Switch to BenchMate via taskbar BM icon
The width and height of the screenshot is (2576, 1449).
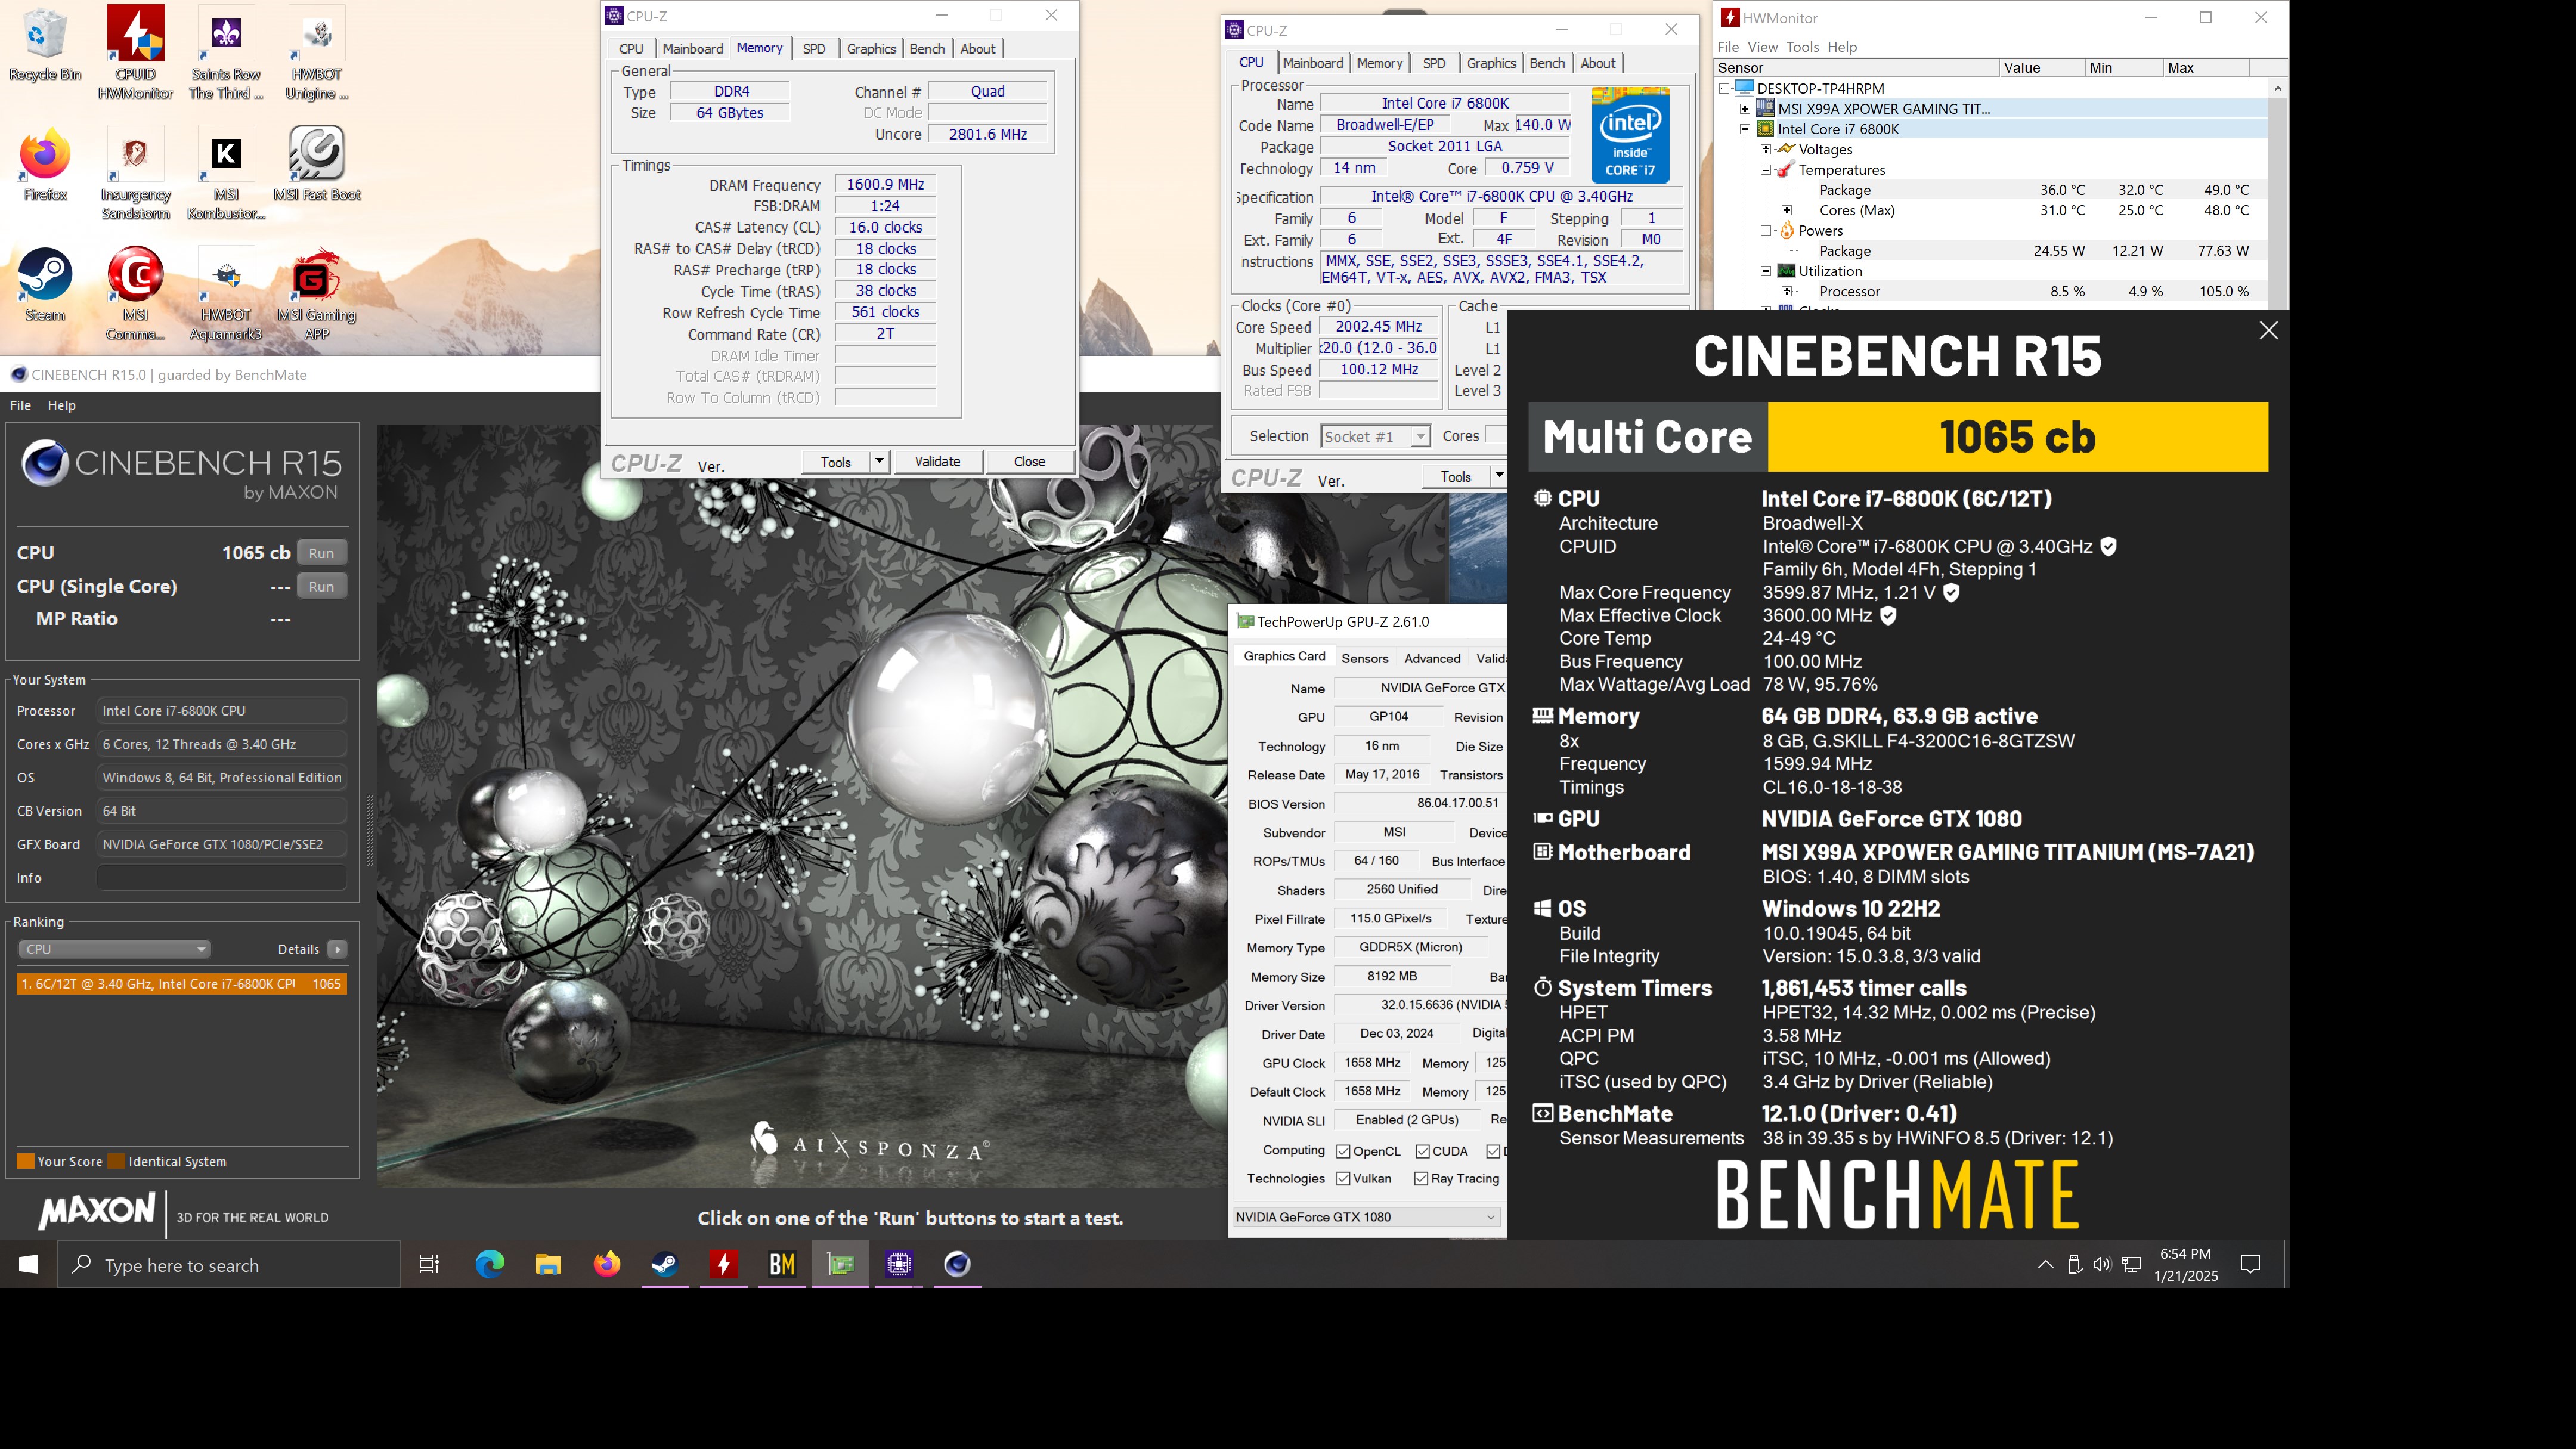pyautogui.click(x=782, y=1264)
